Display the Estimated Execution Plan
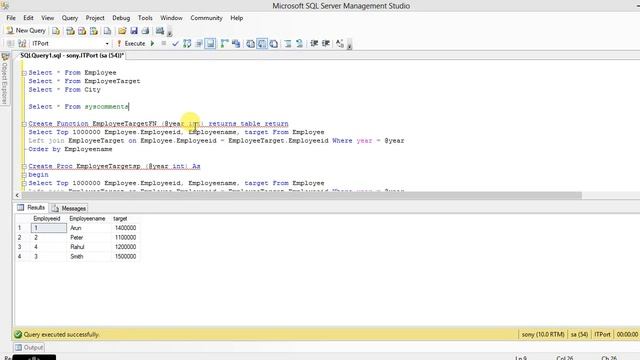The height and width of the screenshot is (360, 640). [x=187, y=43]
